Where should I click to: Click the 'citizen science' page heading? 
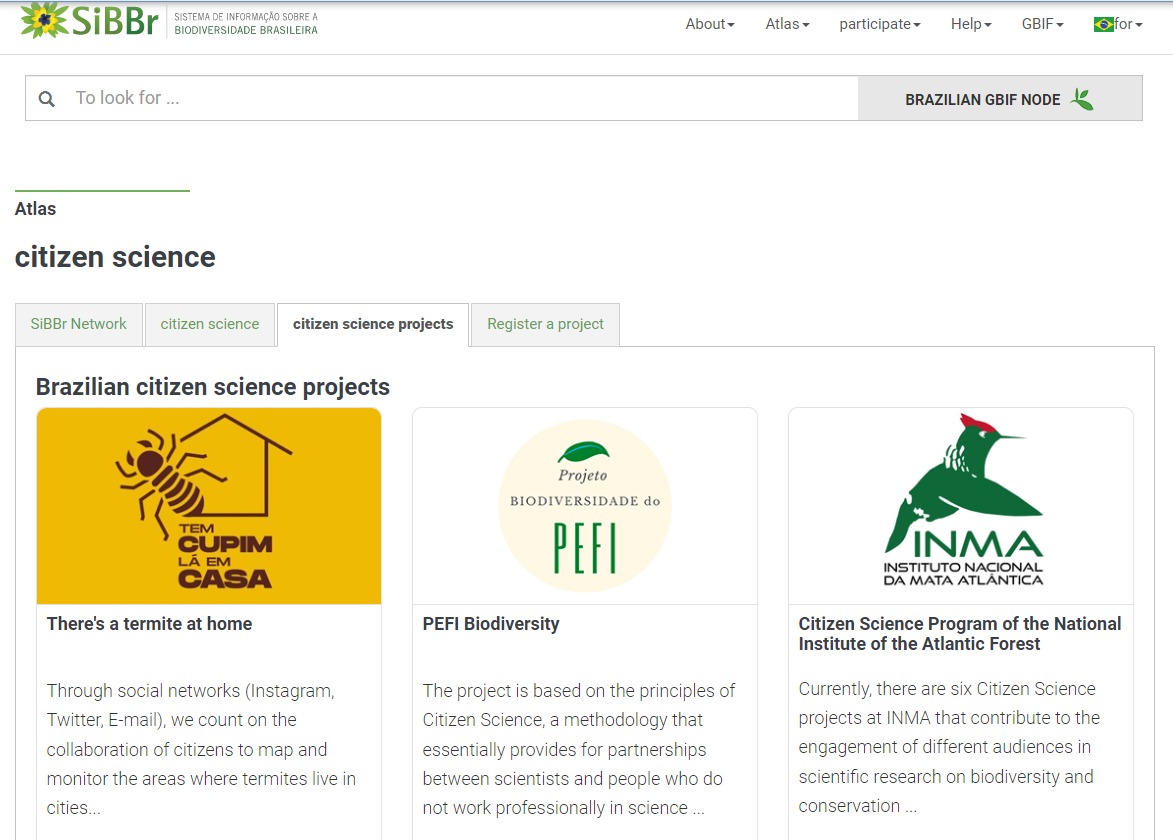115,257
